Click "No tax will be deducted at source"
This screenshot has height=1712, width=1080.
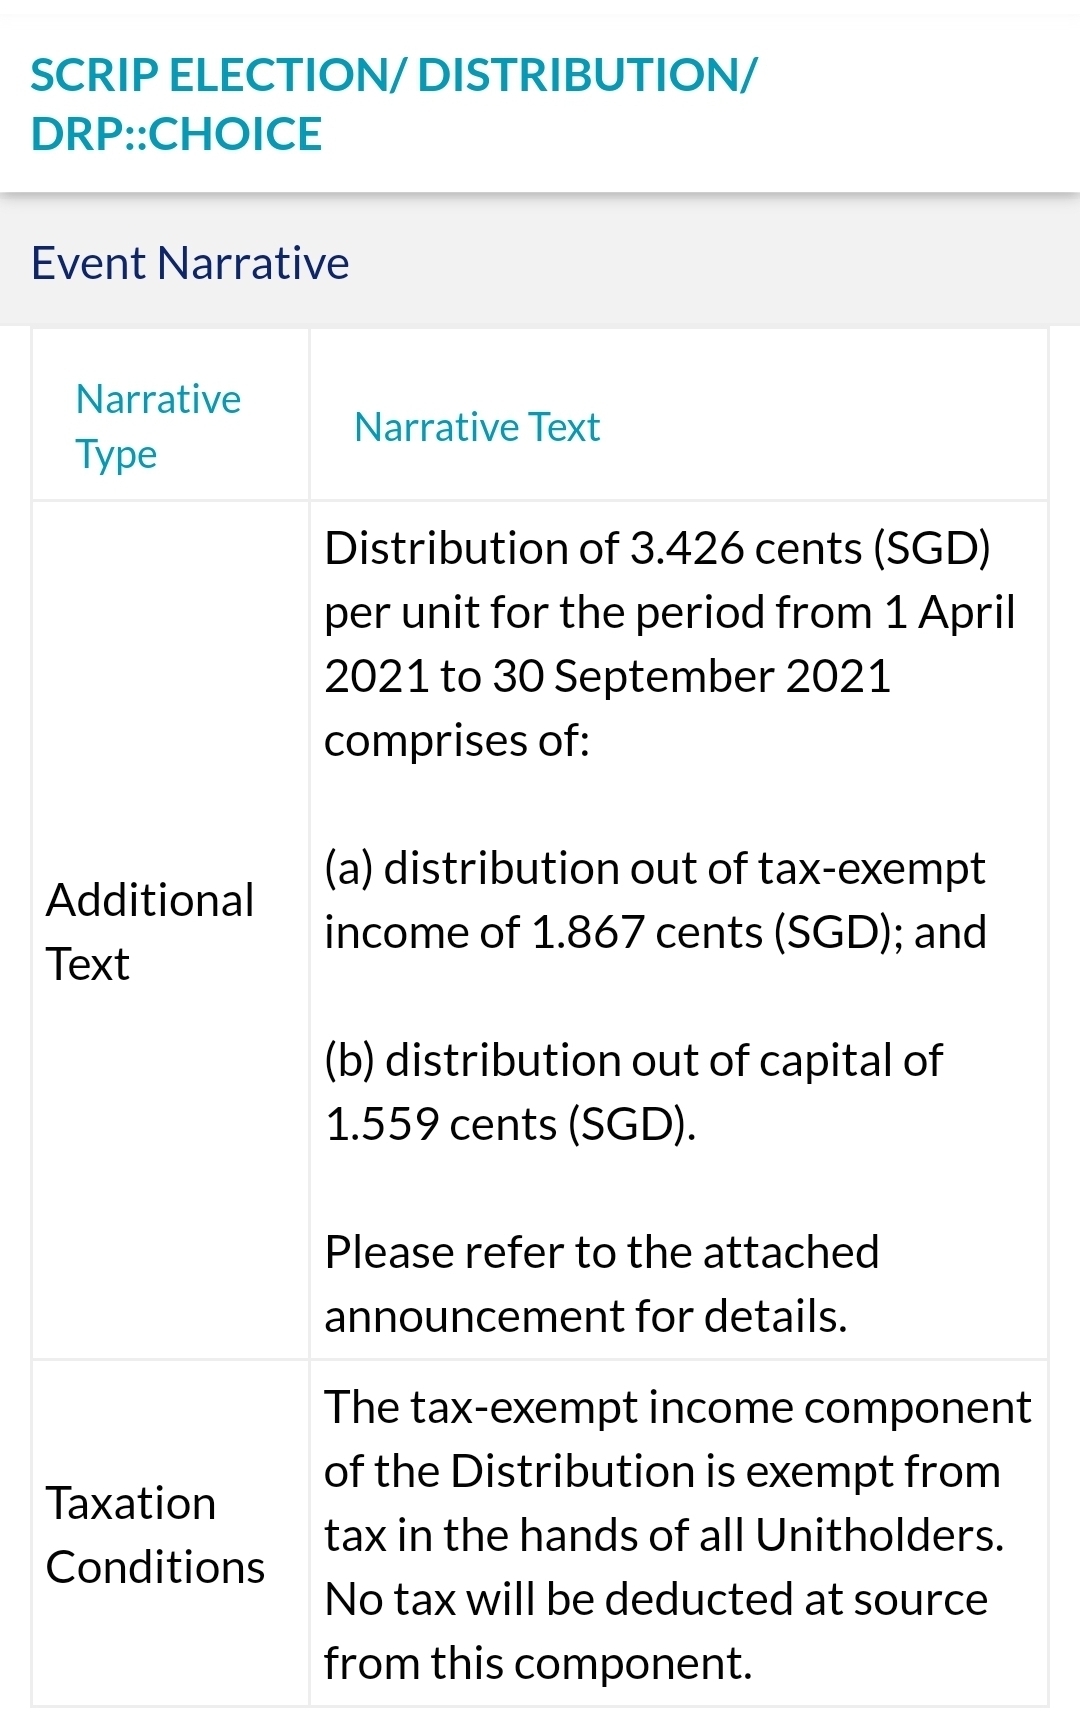click(x=656, y=1600)
